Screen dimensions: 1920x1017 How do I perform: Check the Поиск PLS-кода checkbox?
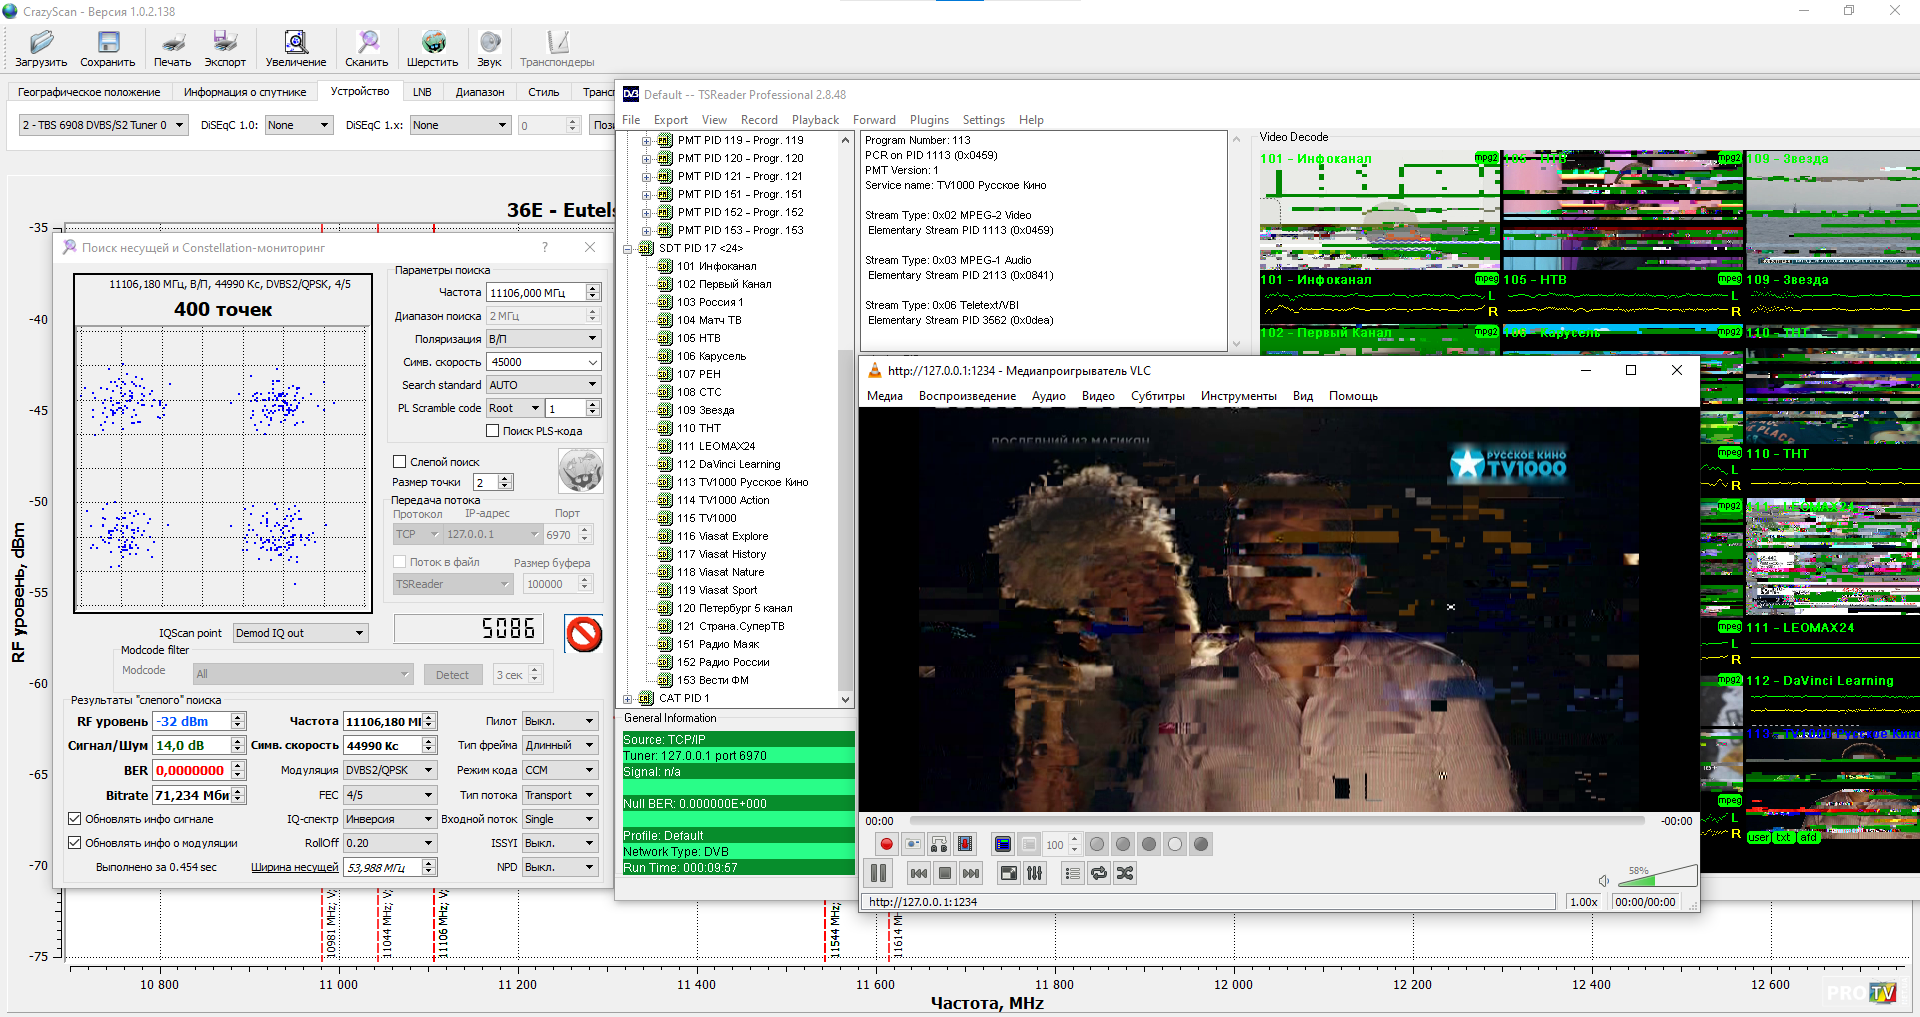pyautogui.click(x=493, y=431)
